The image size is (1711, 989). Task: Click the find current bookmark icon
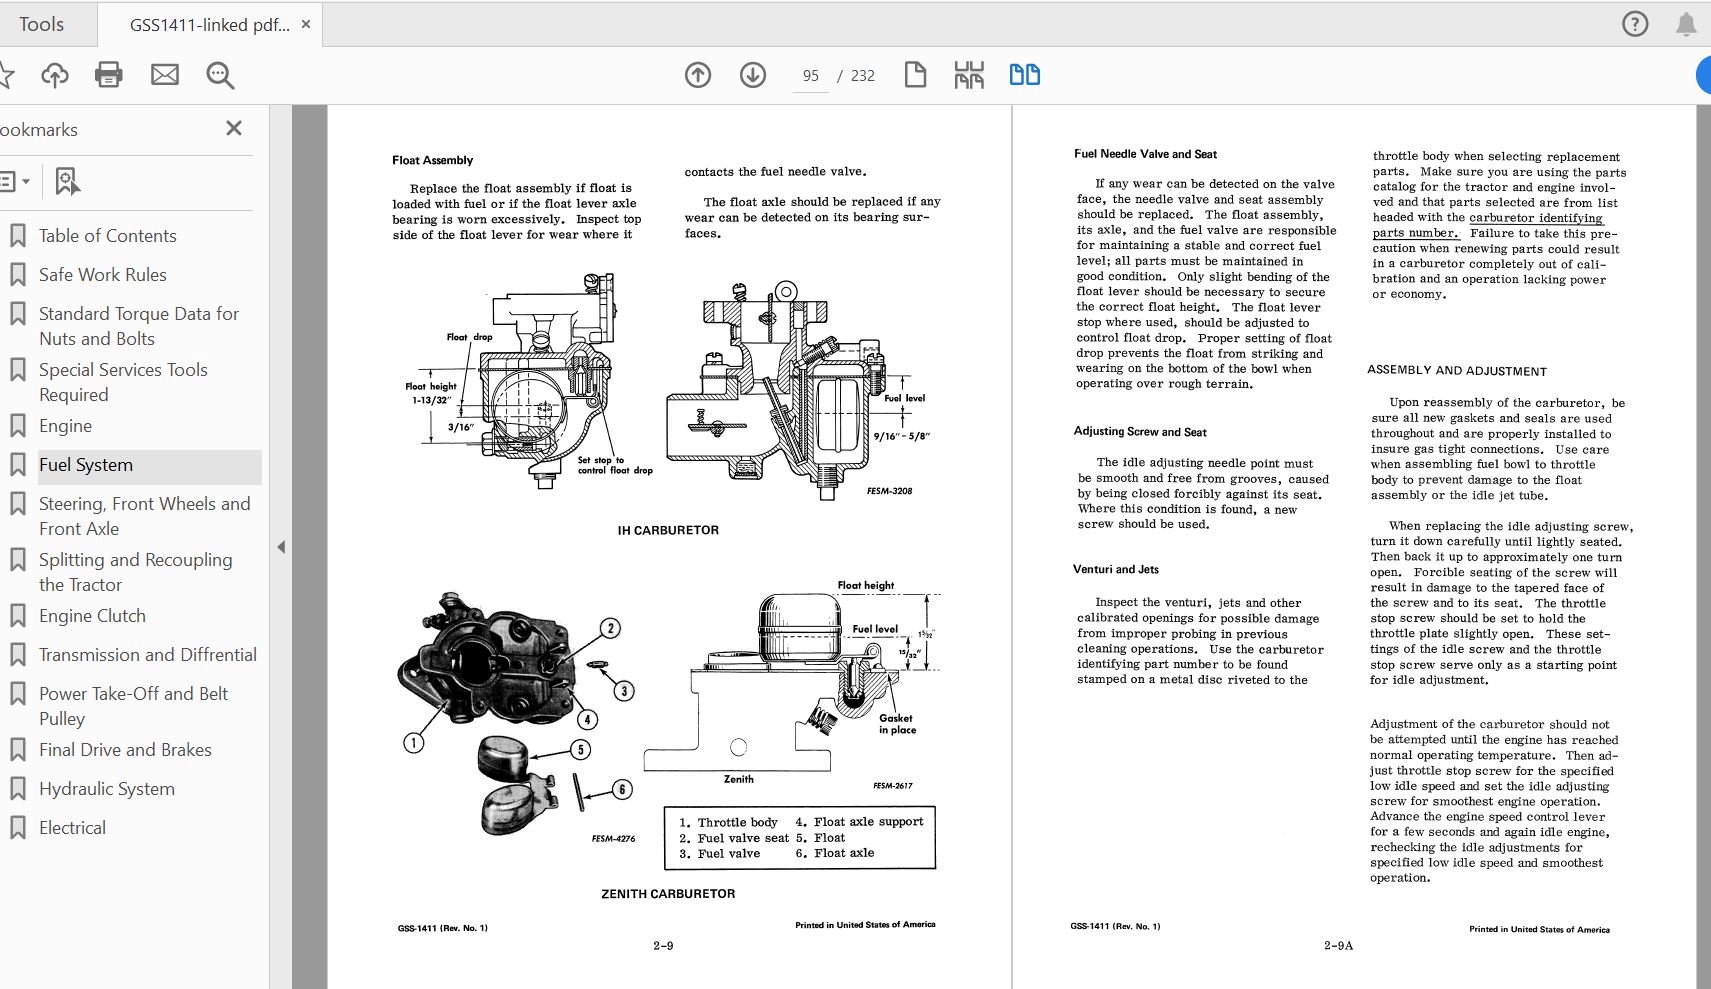[67, 181]
